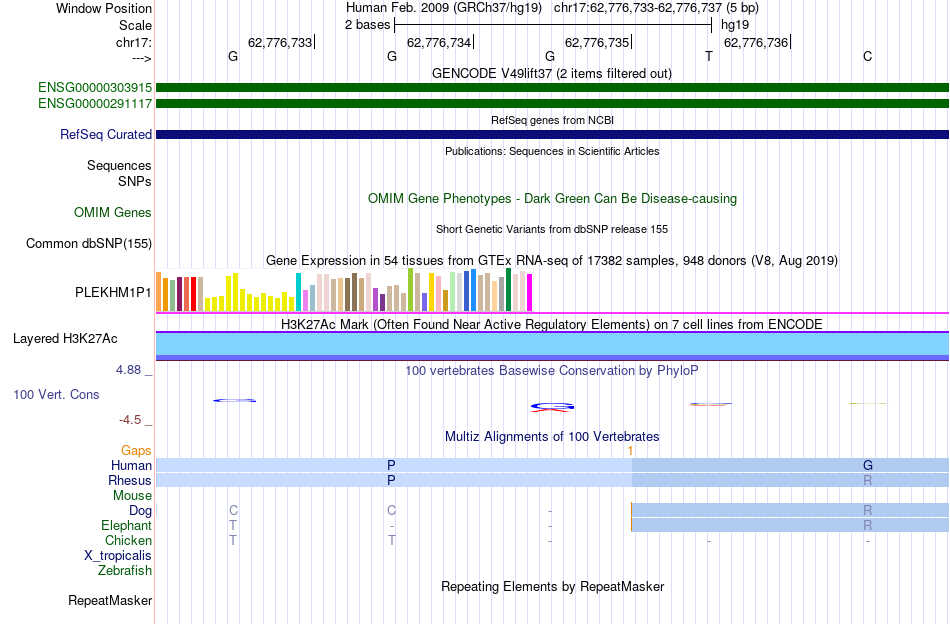Click the OMIM Gene Phenotypes track title

point(552,199)
